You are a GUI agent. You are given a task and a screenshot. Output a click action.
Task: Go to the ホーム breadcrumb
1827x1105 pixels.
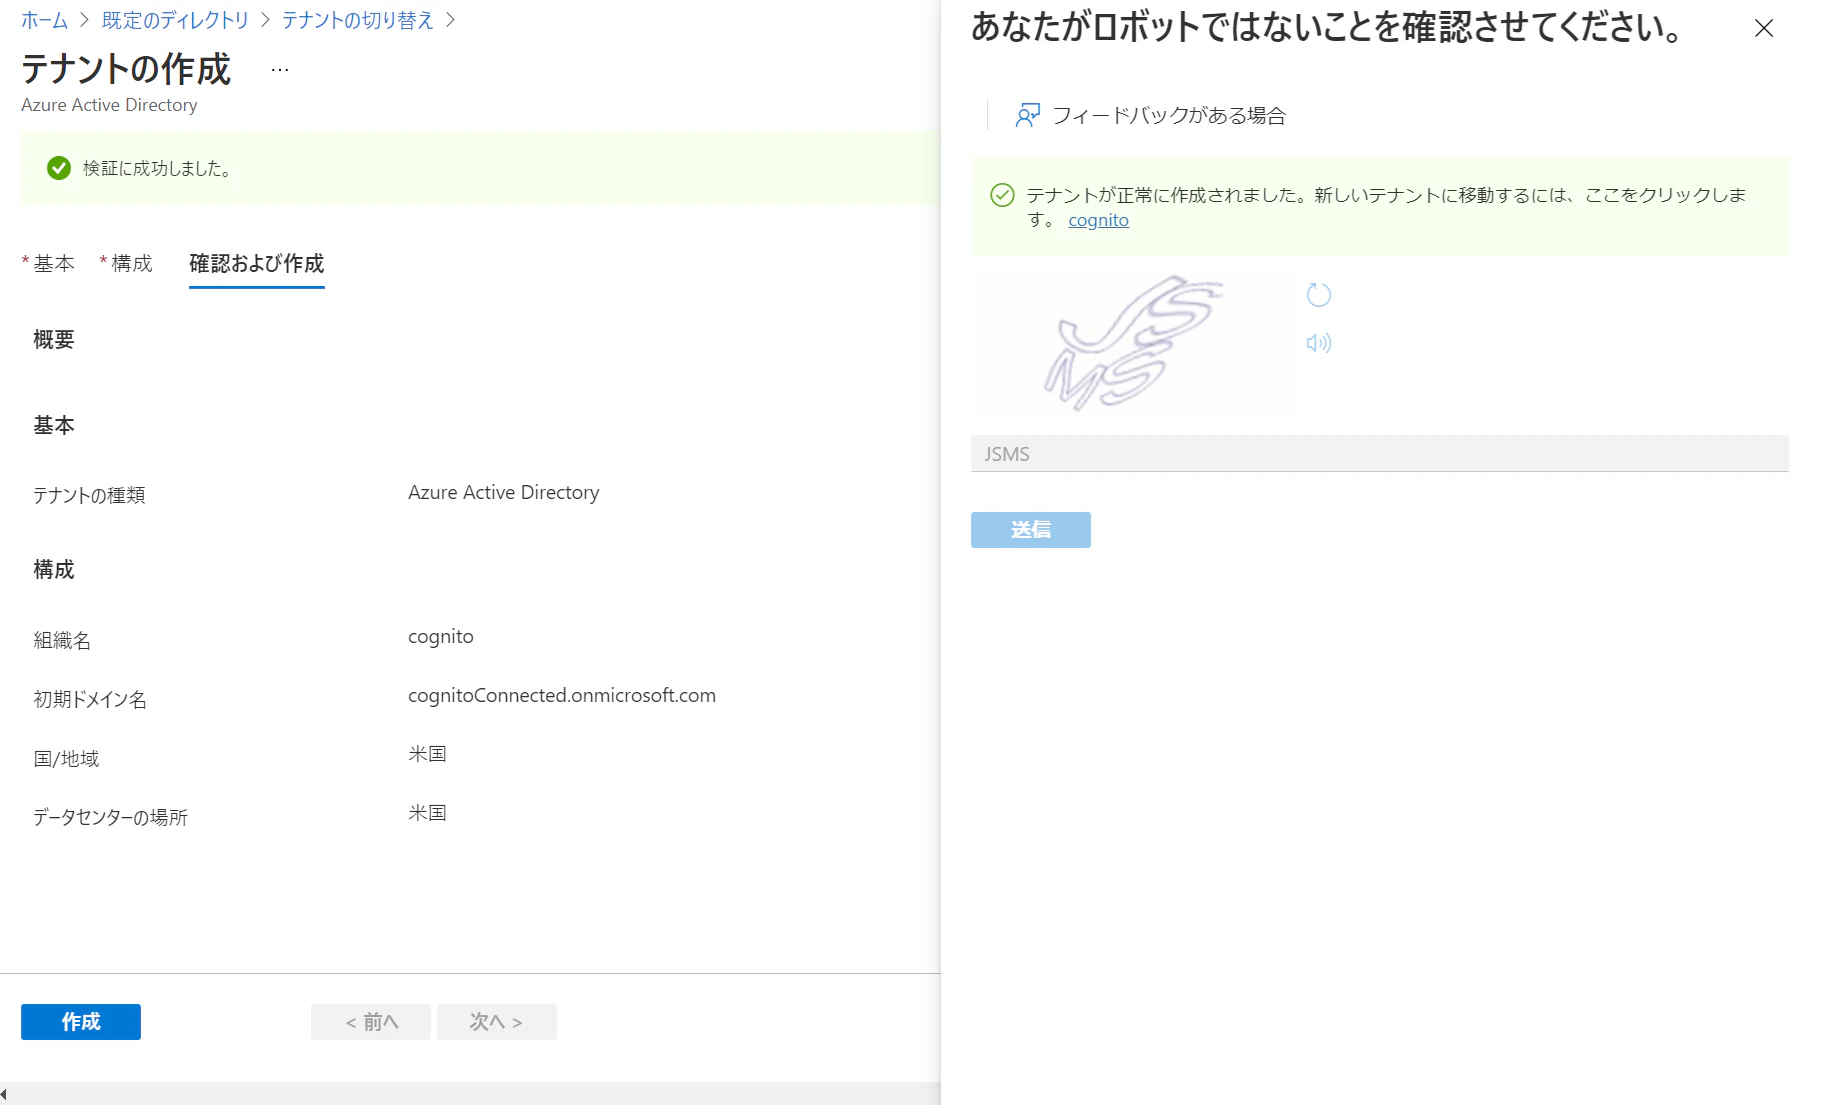(x=44, y=20)
